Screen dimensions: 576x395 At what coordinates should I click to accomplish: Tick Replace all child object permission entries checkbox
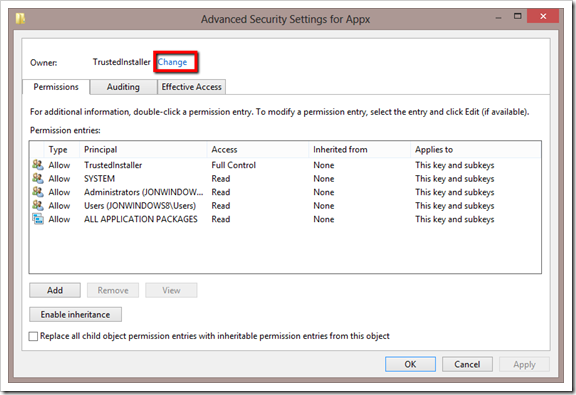point(33,336)
